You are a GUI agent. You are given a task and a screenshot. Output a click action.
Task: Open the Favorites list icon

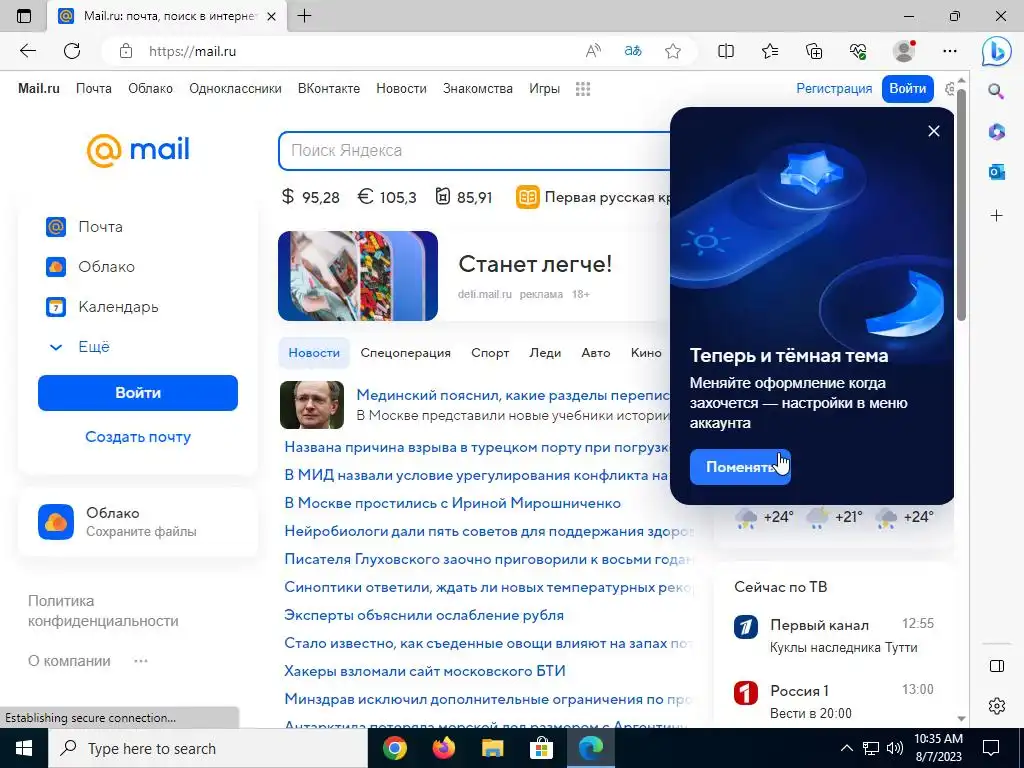770,51
